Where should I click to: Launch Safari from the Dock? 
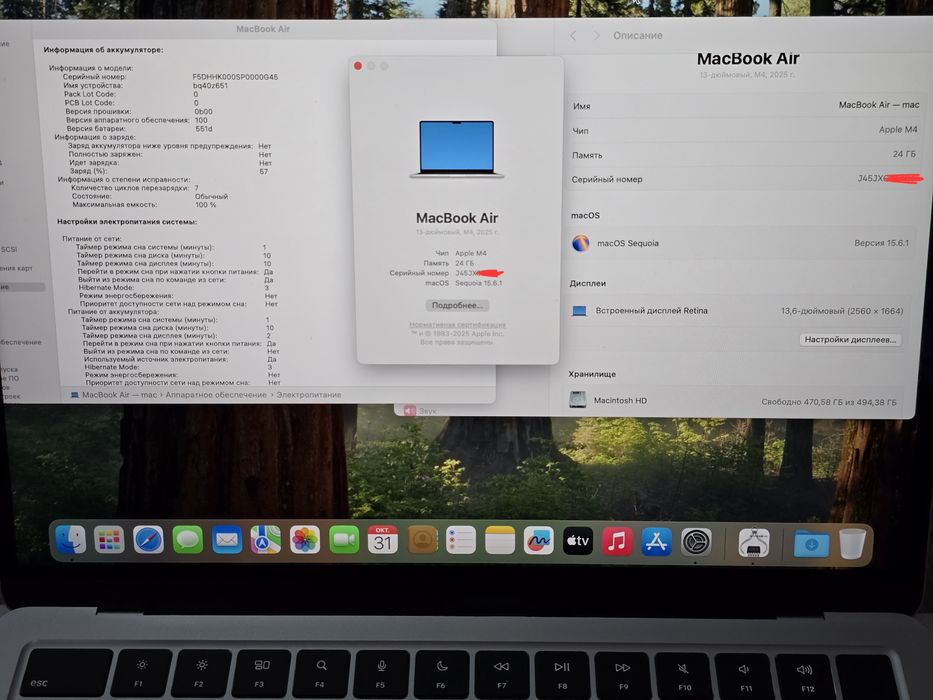tap(148, 540)
